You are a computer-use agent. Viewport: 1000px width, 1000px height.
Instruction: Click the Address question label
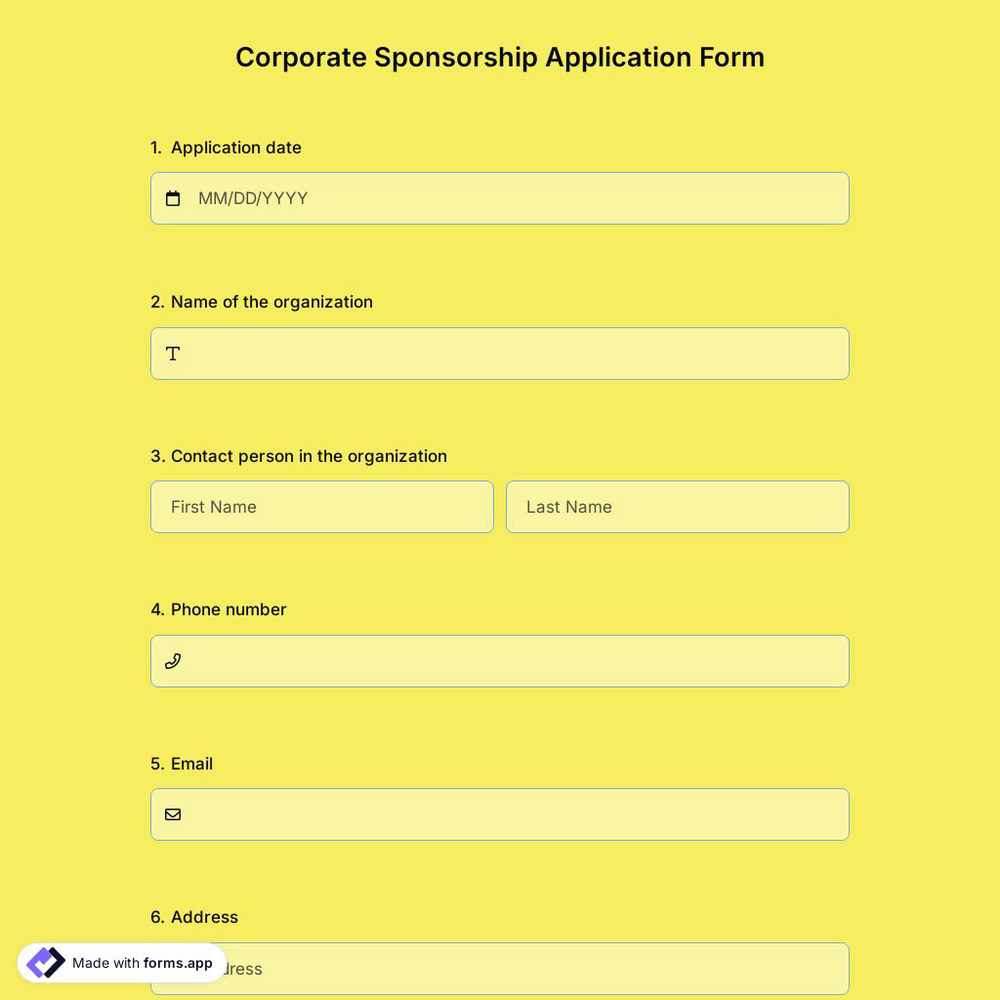(x=194, y=917)
